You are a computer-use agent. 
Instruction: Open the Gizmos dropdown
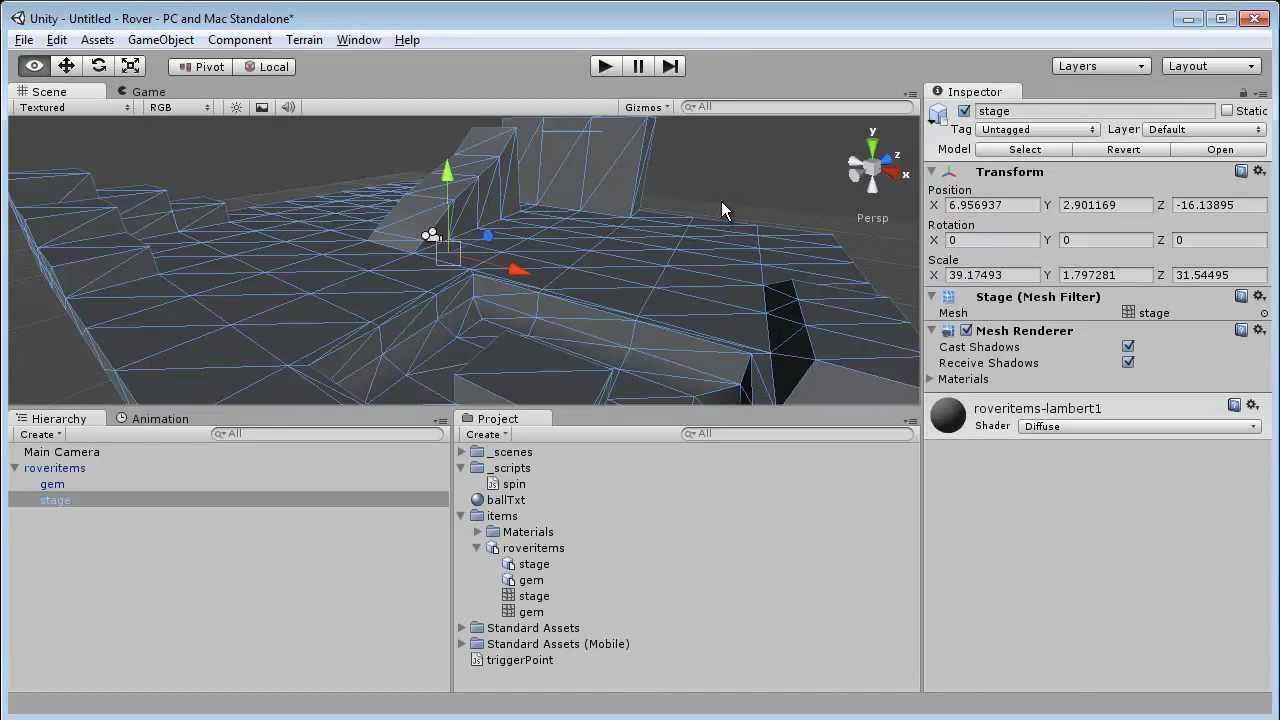(647, 107)
